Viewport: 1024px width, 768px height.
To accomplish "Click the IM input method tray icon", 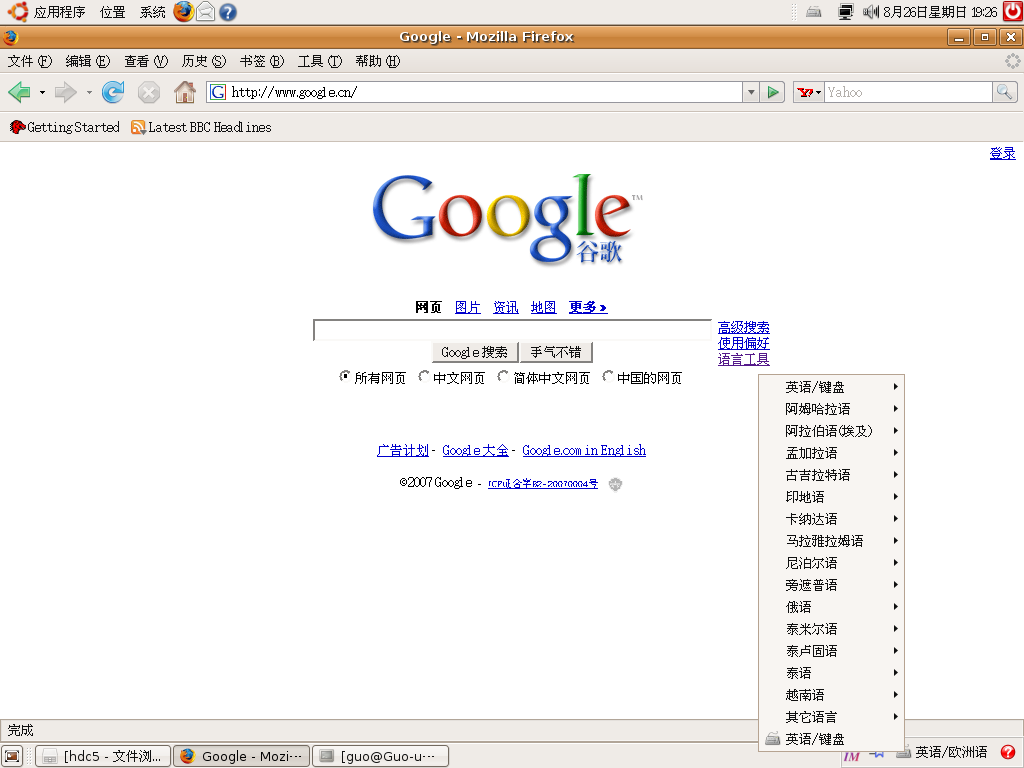I will tap(851, 756).
